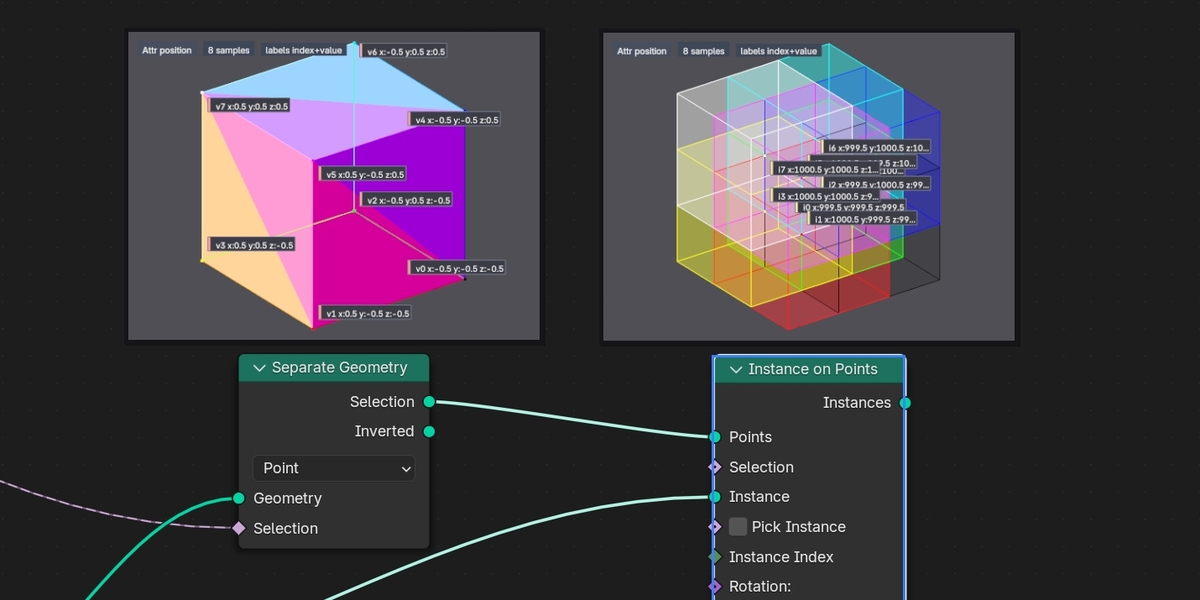
Task: Click the Inverted output socket
Action: tap(429, 431)
